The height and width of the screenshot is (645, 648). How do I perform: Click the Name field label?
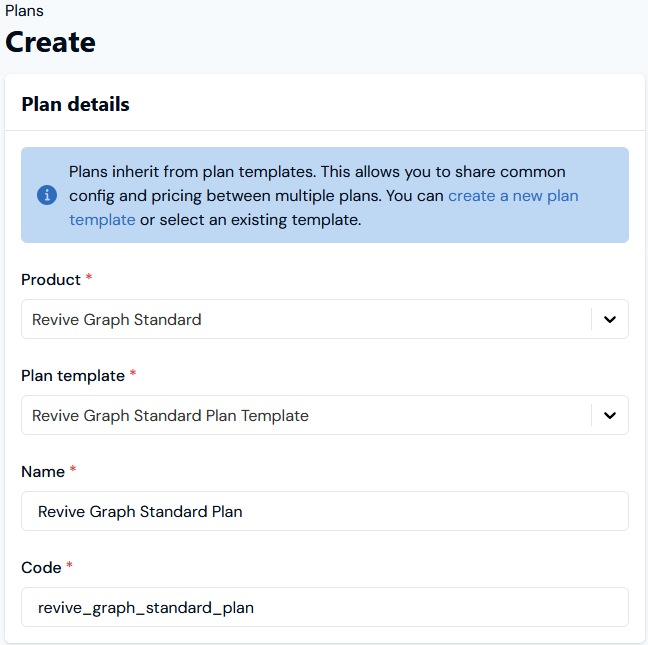43,472
